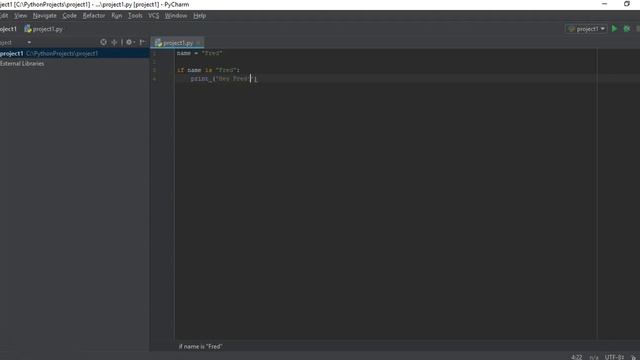Open the Project view selector dropdown arrow
Screen dimensions: 640x360
(x=29, y=42)
